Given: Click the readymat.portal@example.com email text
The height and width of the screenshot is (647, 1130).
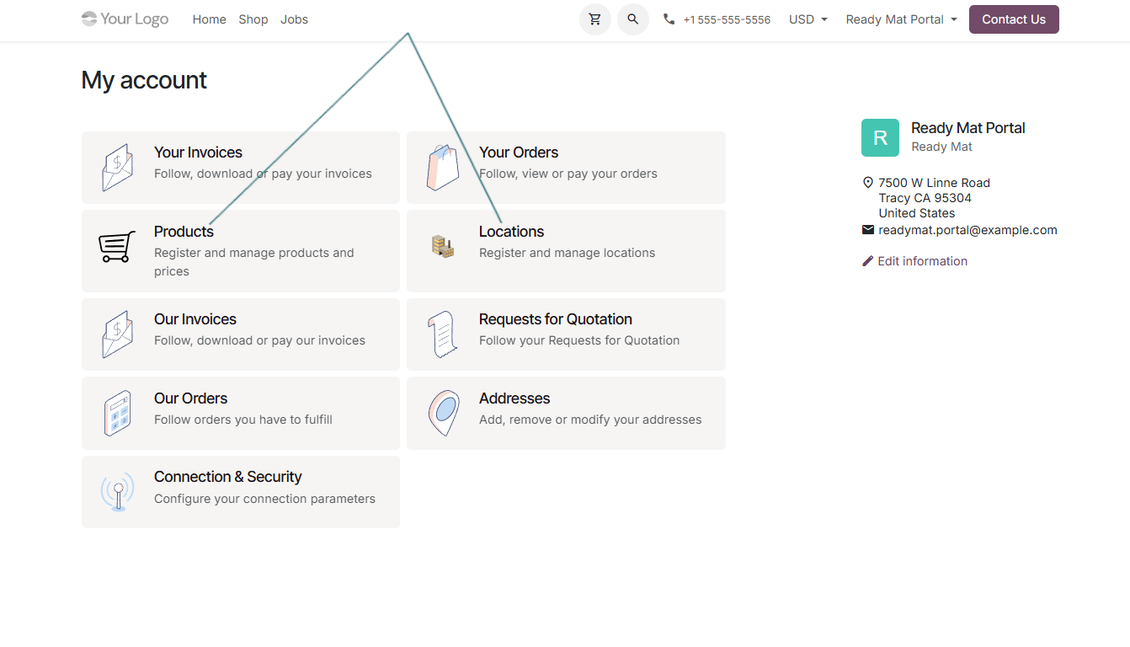Looking at the screenshot, I should pos(968,230).
